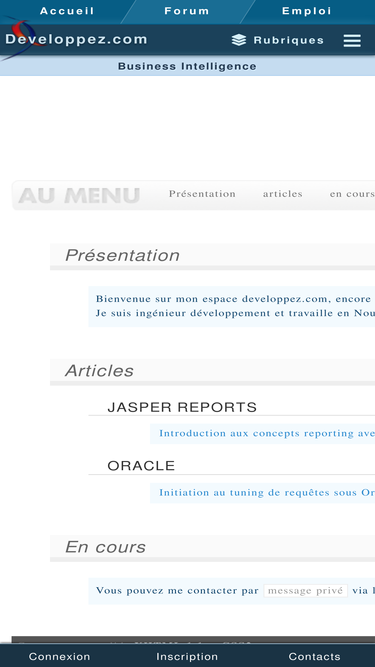Image resolution: width=375 pixels, height=667 pixels.
Task: Select articles in the AU MENU bar
Action: [283, 194]
